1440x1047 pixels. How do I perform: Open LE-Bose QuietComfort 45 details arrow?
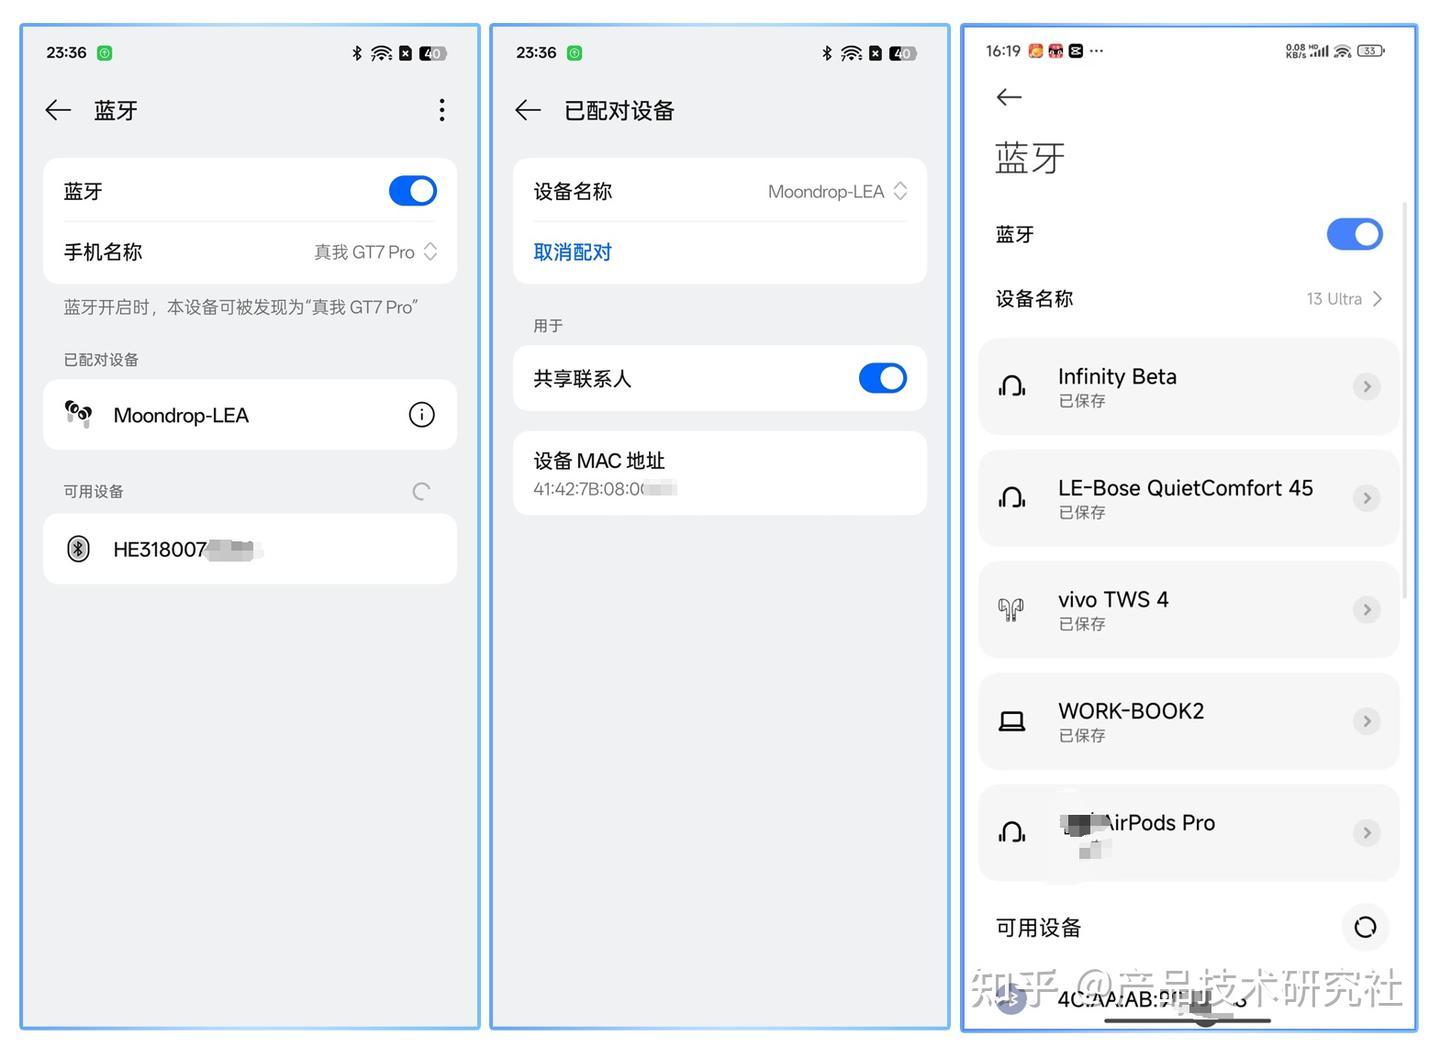coord(1367,498)
